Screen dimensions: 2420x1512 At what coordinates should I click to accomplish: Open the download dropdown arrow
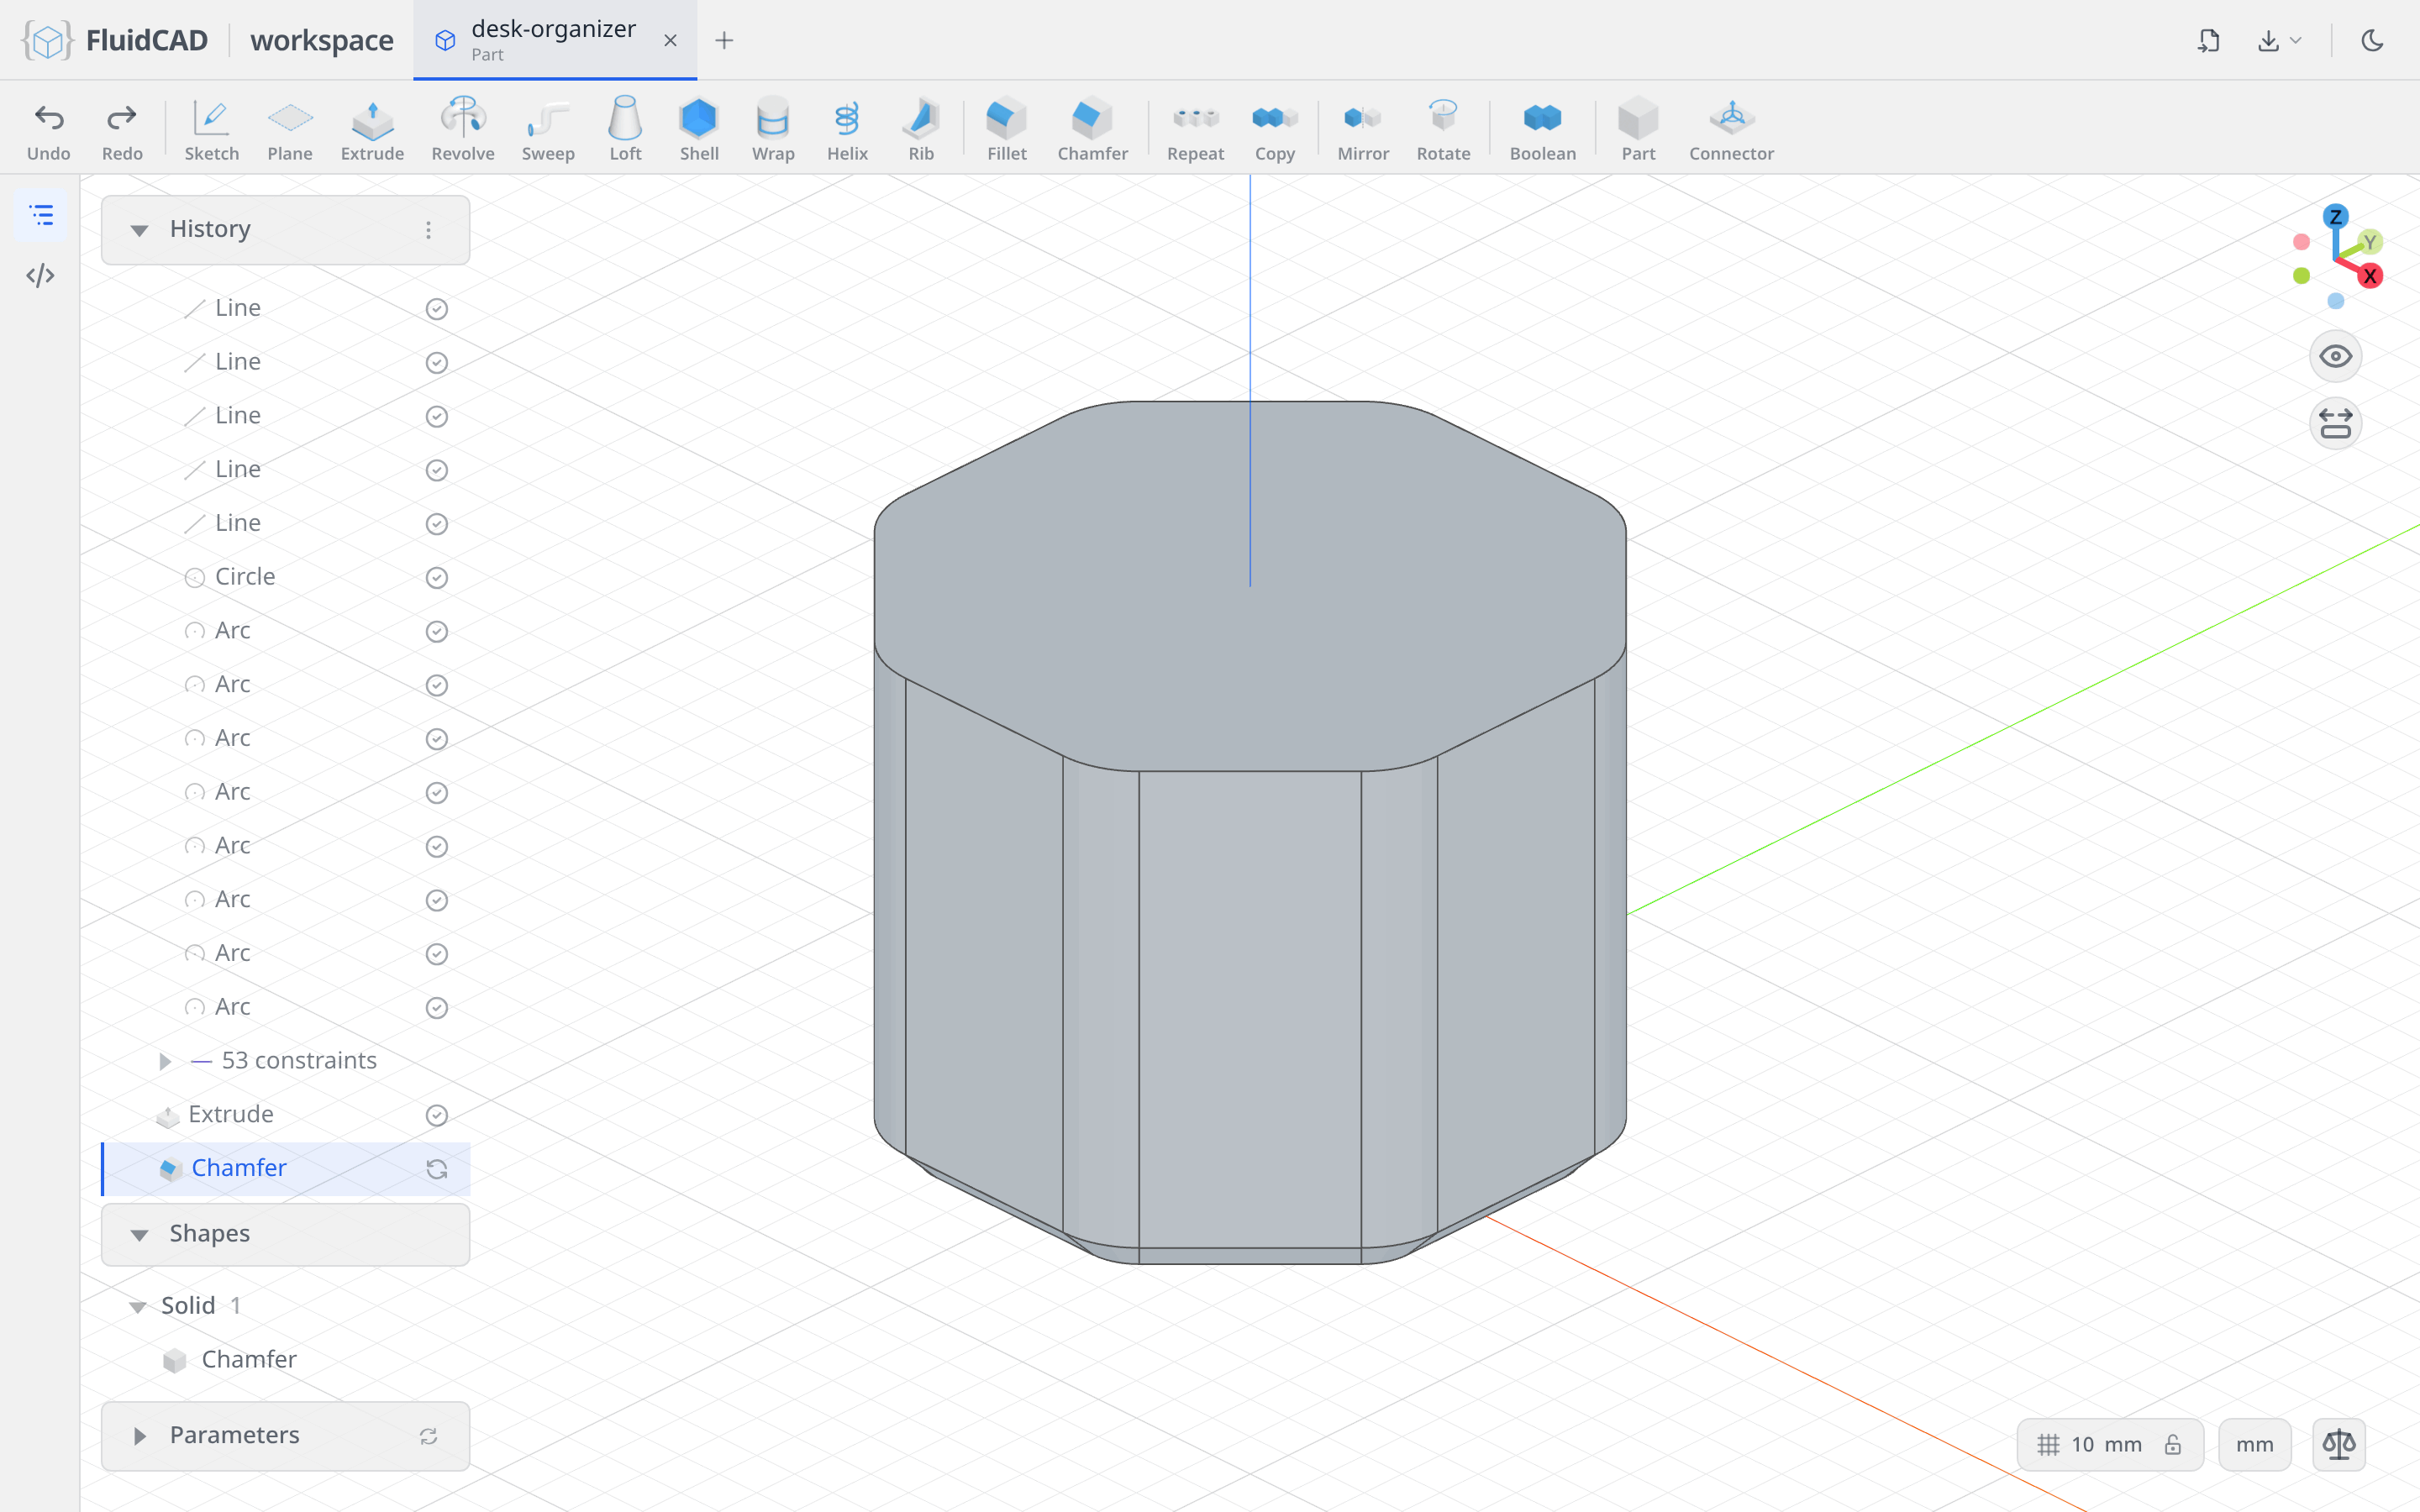point(2295,40)
